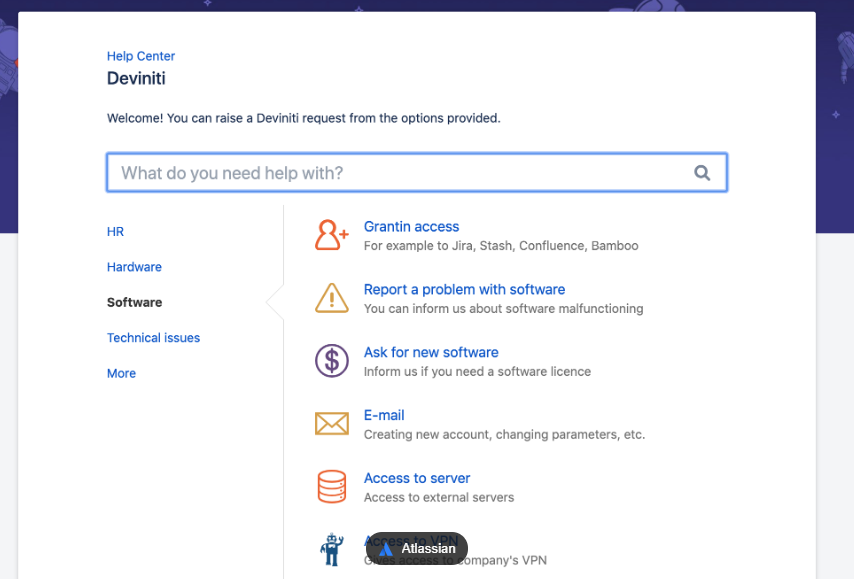Click the Atlassian badge

point(417,548)
